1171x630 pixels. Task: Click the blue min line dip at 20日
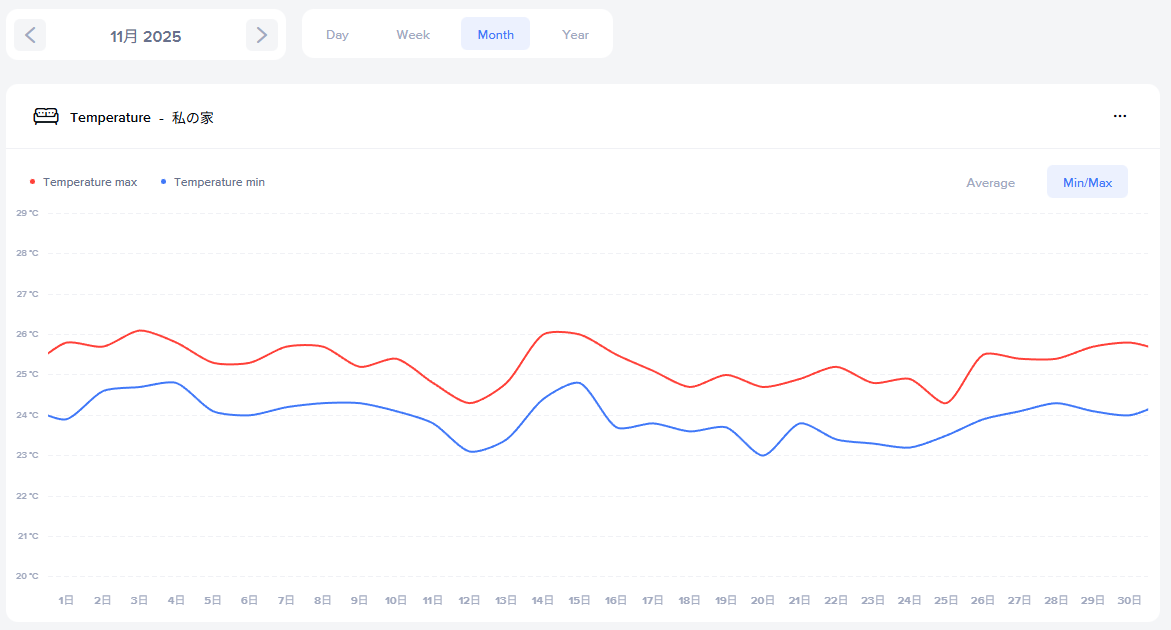click(x=763, y=455)
